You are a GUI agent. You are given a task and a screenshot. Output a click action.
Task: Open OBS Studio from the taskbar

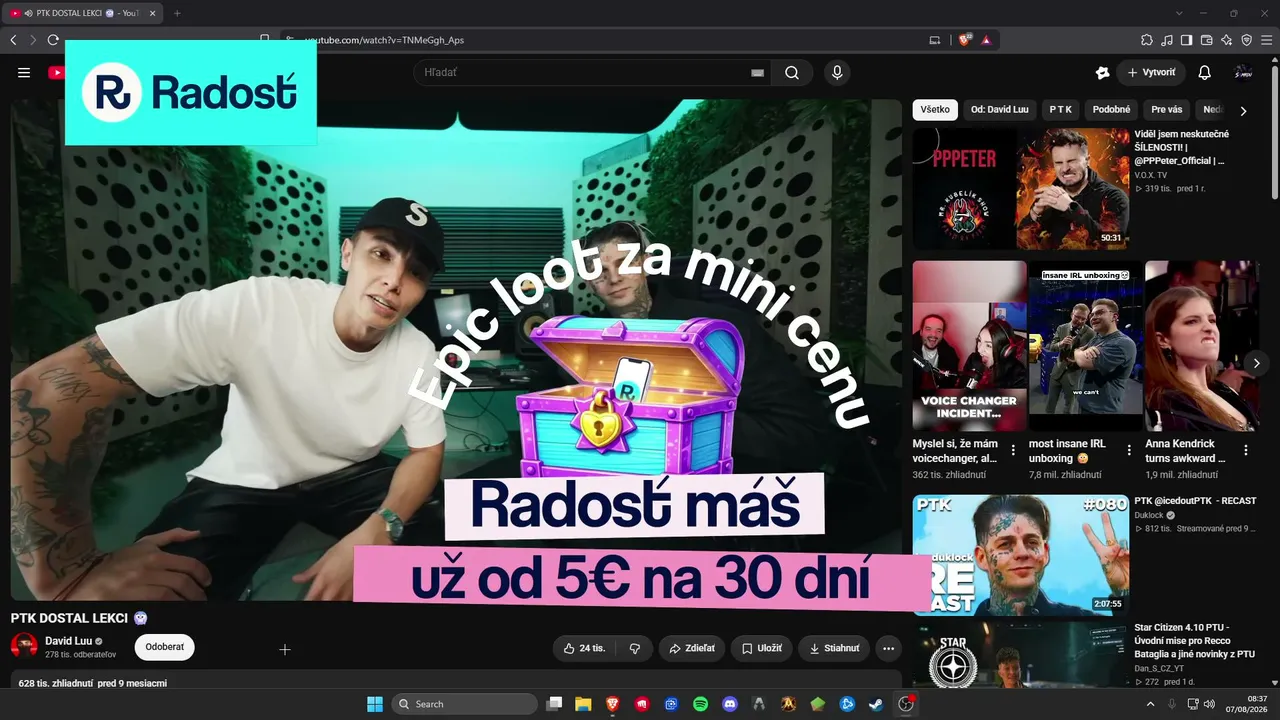[x=906, y=704]
